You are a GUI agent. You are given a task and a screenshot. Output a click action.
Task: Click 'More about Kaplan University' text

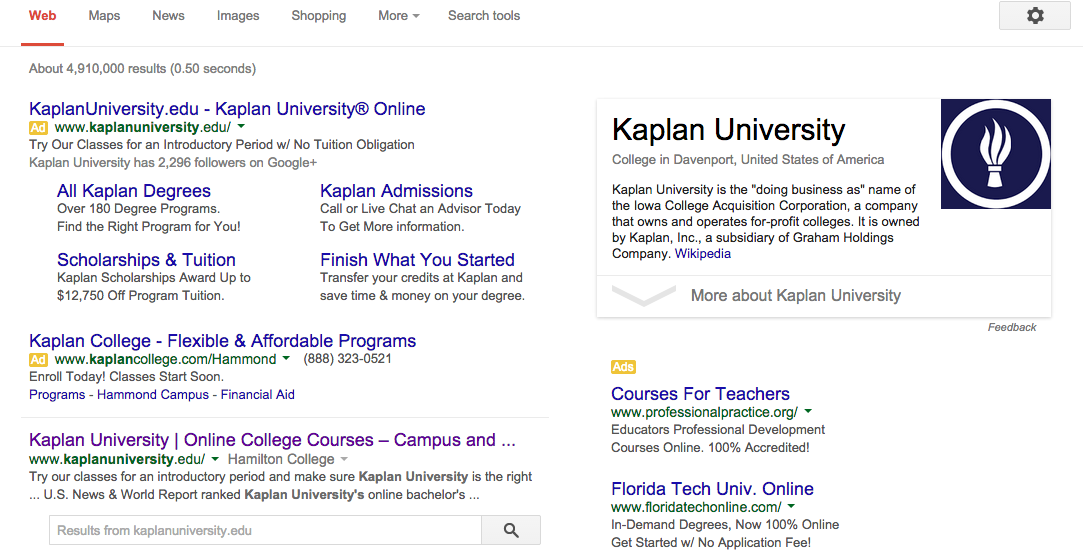click(796, 295)
